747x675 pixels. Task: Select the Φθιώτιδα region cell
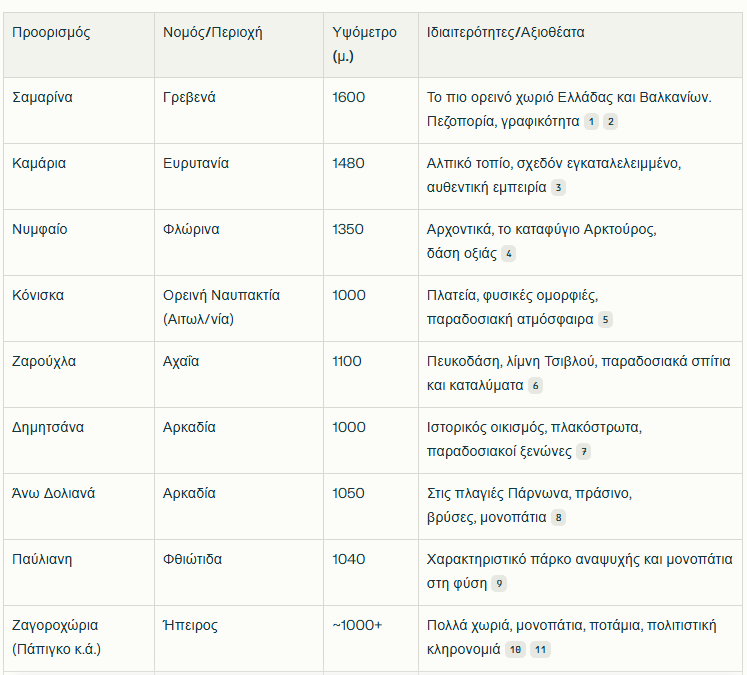pos(239,573)
